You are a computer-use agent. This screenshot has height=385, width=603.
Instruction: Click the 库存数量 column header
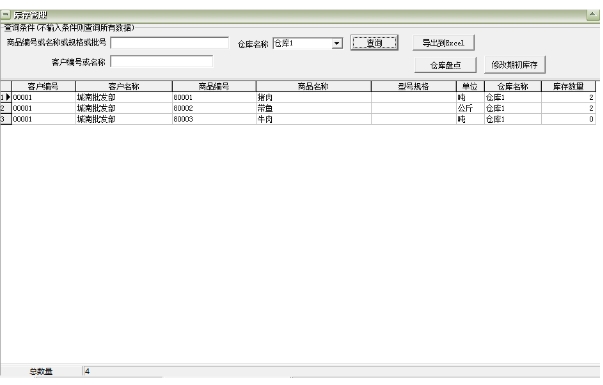point(568,86)
